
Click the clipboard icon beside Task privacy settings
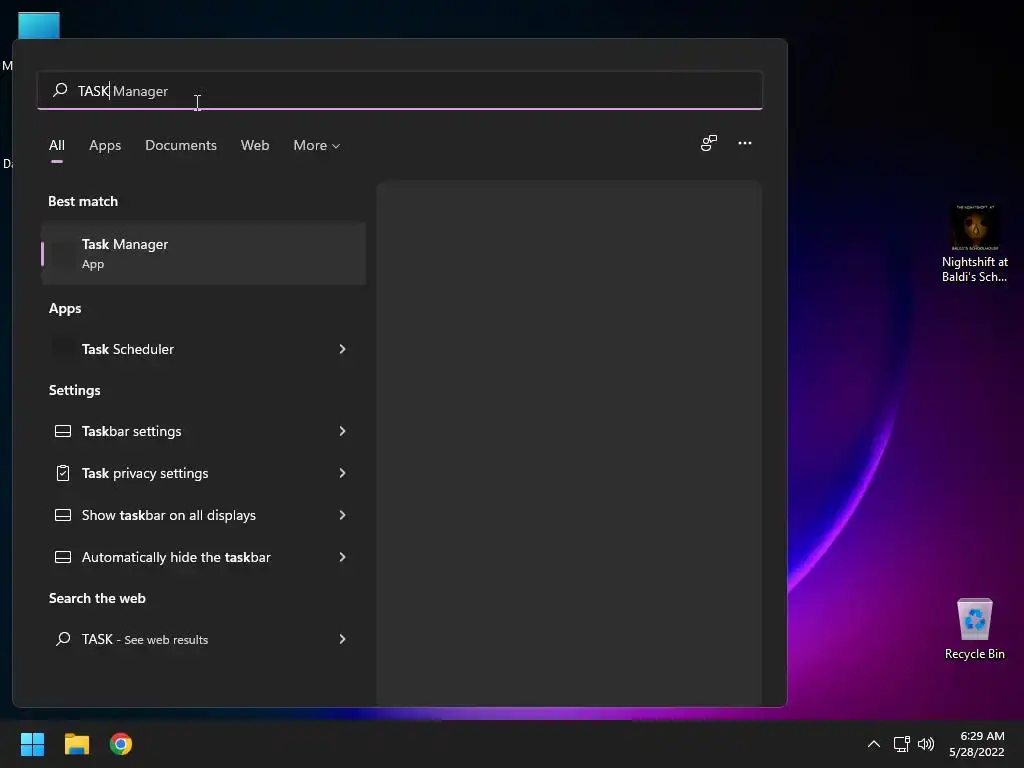pos(63,473)
